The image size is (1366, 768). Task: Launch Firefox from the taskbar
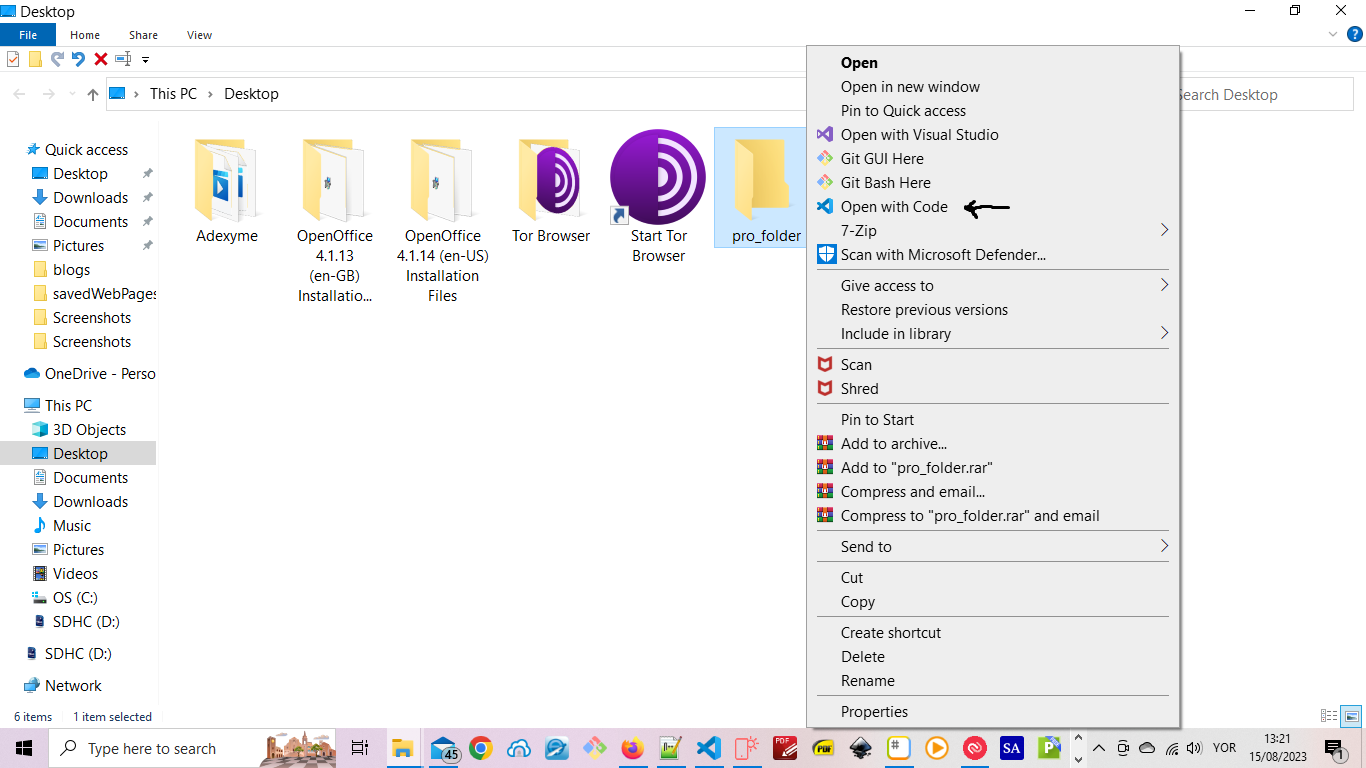(632, 748)
